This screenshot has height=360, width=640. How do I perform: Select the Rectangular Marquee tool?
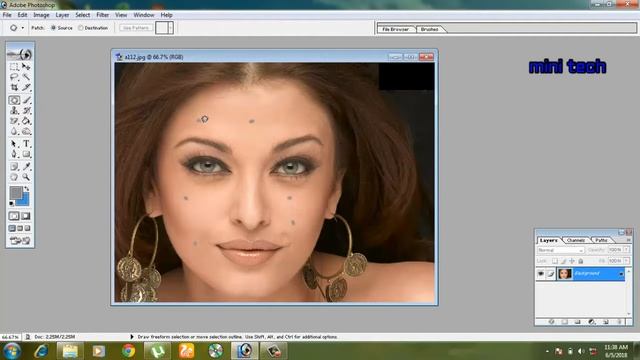14,67
